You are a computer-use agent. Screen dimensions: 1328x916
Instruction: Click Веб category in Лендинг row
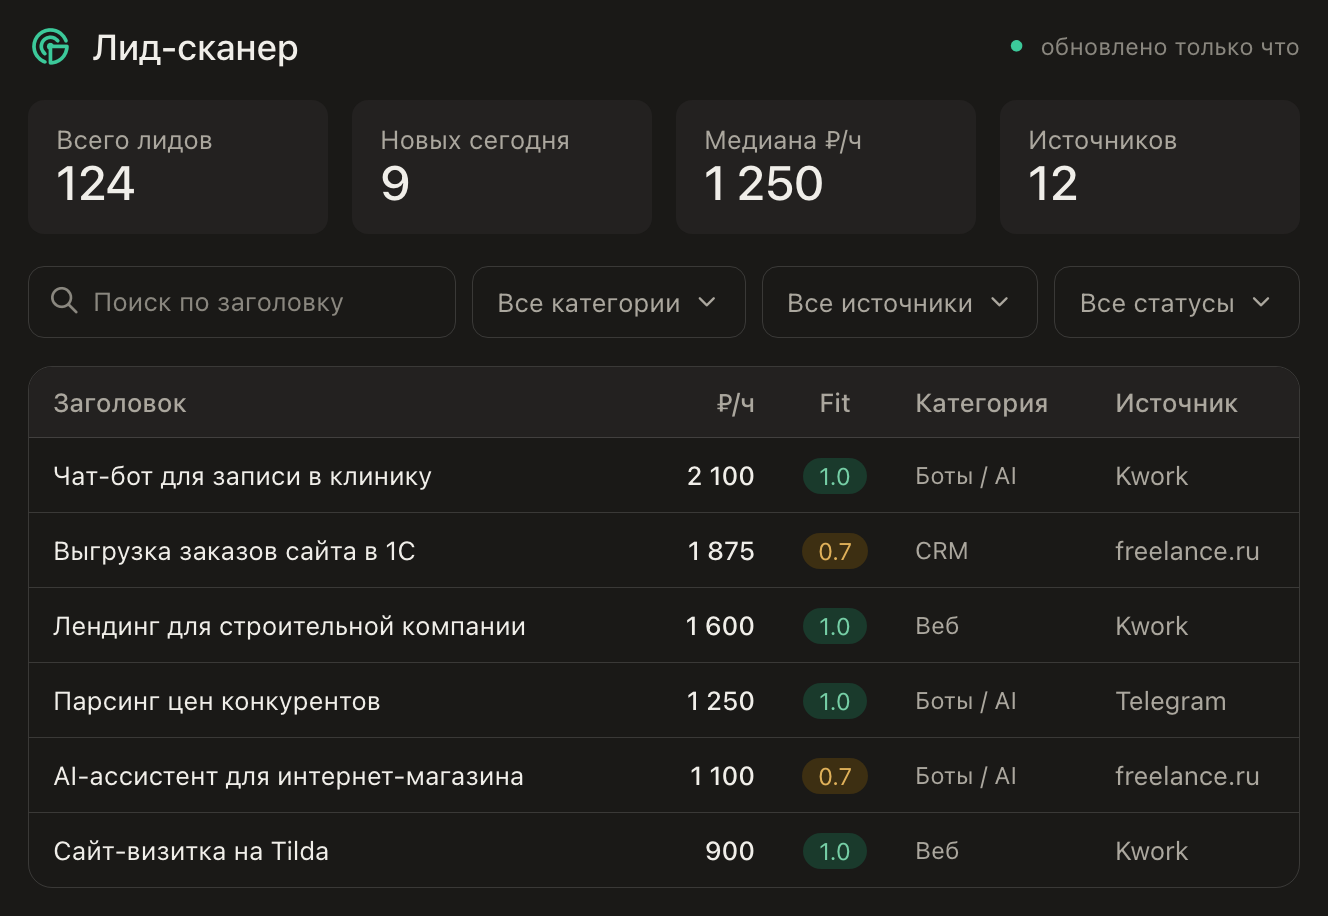click(x=937, y=626)
